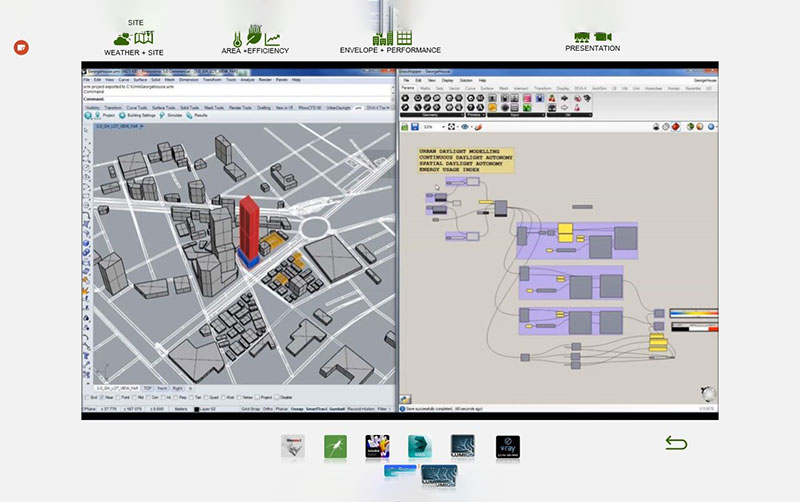Click the green return arrow icon
Image resolution: width=800 pixels, height=502 pixels.
676,442
